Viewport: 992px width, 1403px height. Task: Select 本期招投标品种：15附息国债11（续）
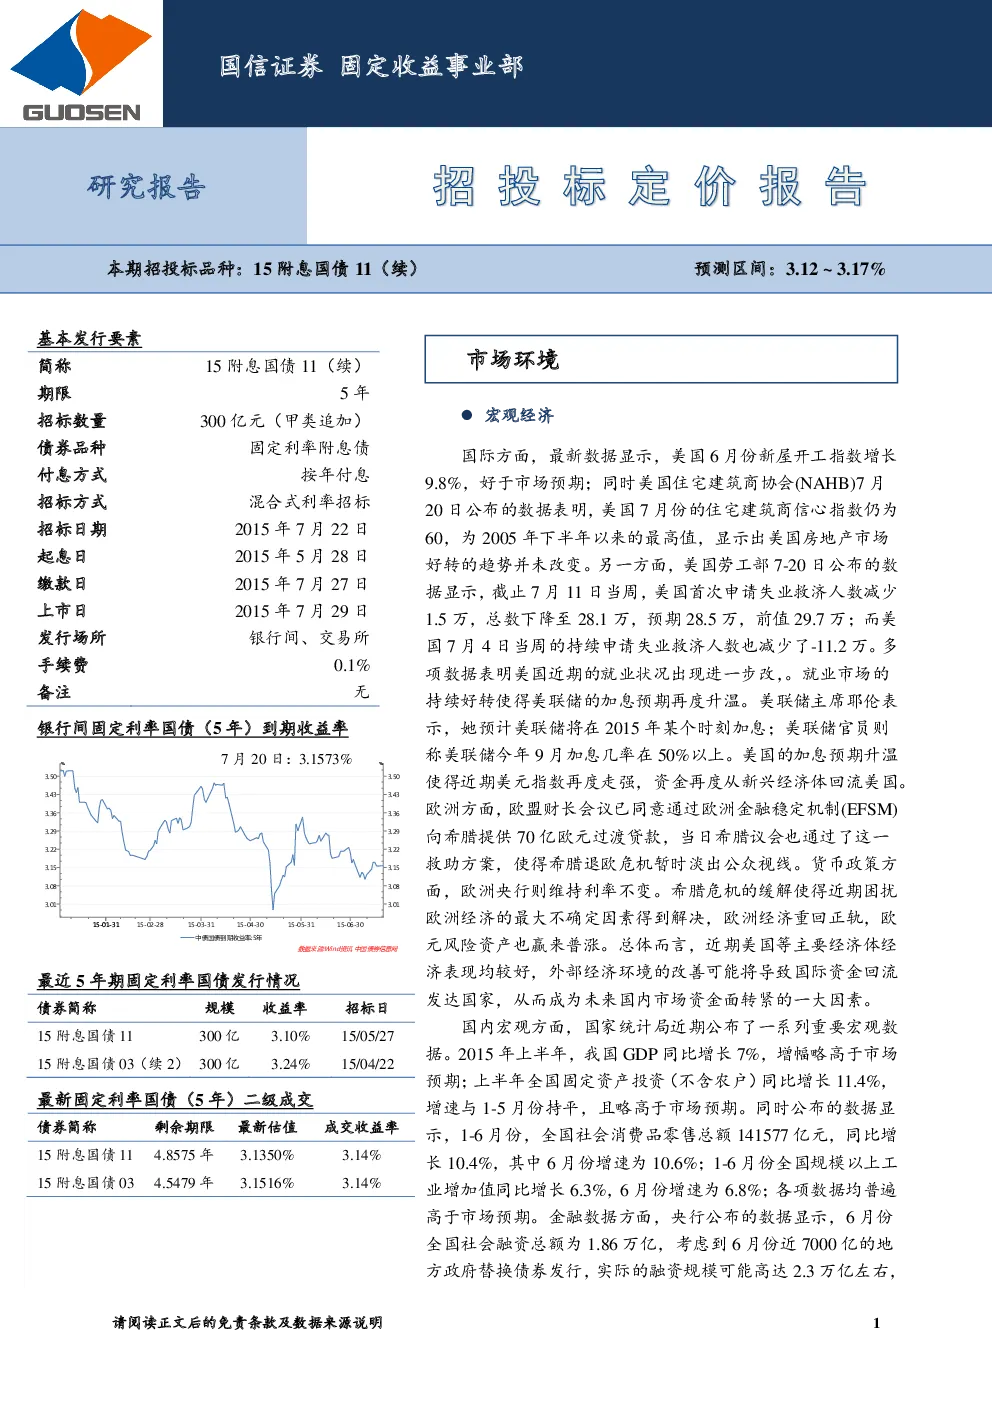point(263,268)
